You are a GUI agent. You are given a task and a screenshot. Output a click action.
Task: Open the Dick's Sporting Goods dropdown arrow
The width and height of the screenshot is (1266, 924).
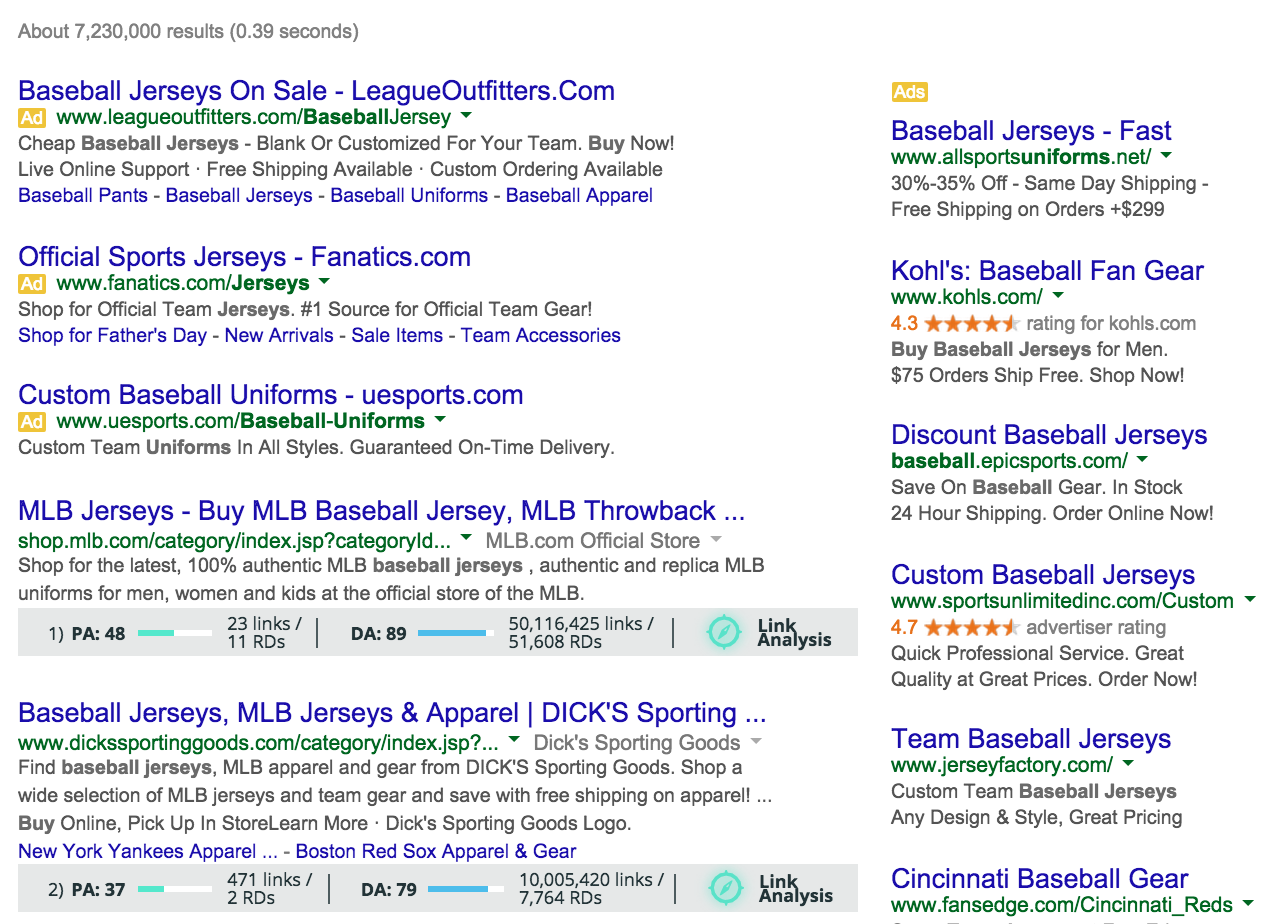coord(756,742)
